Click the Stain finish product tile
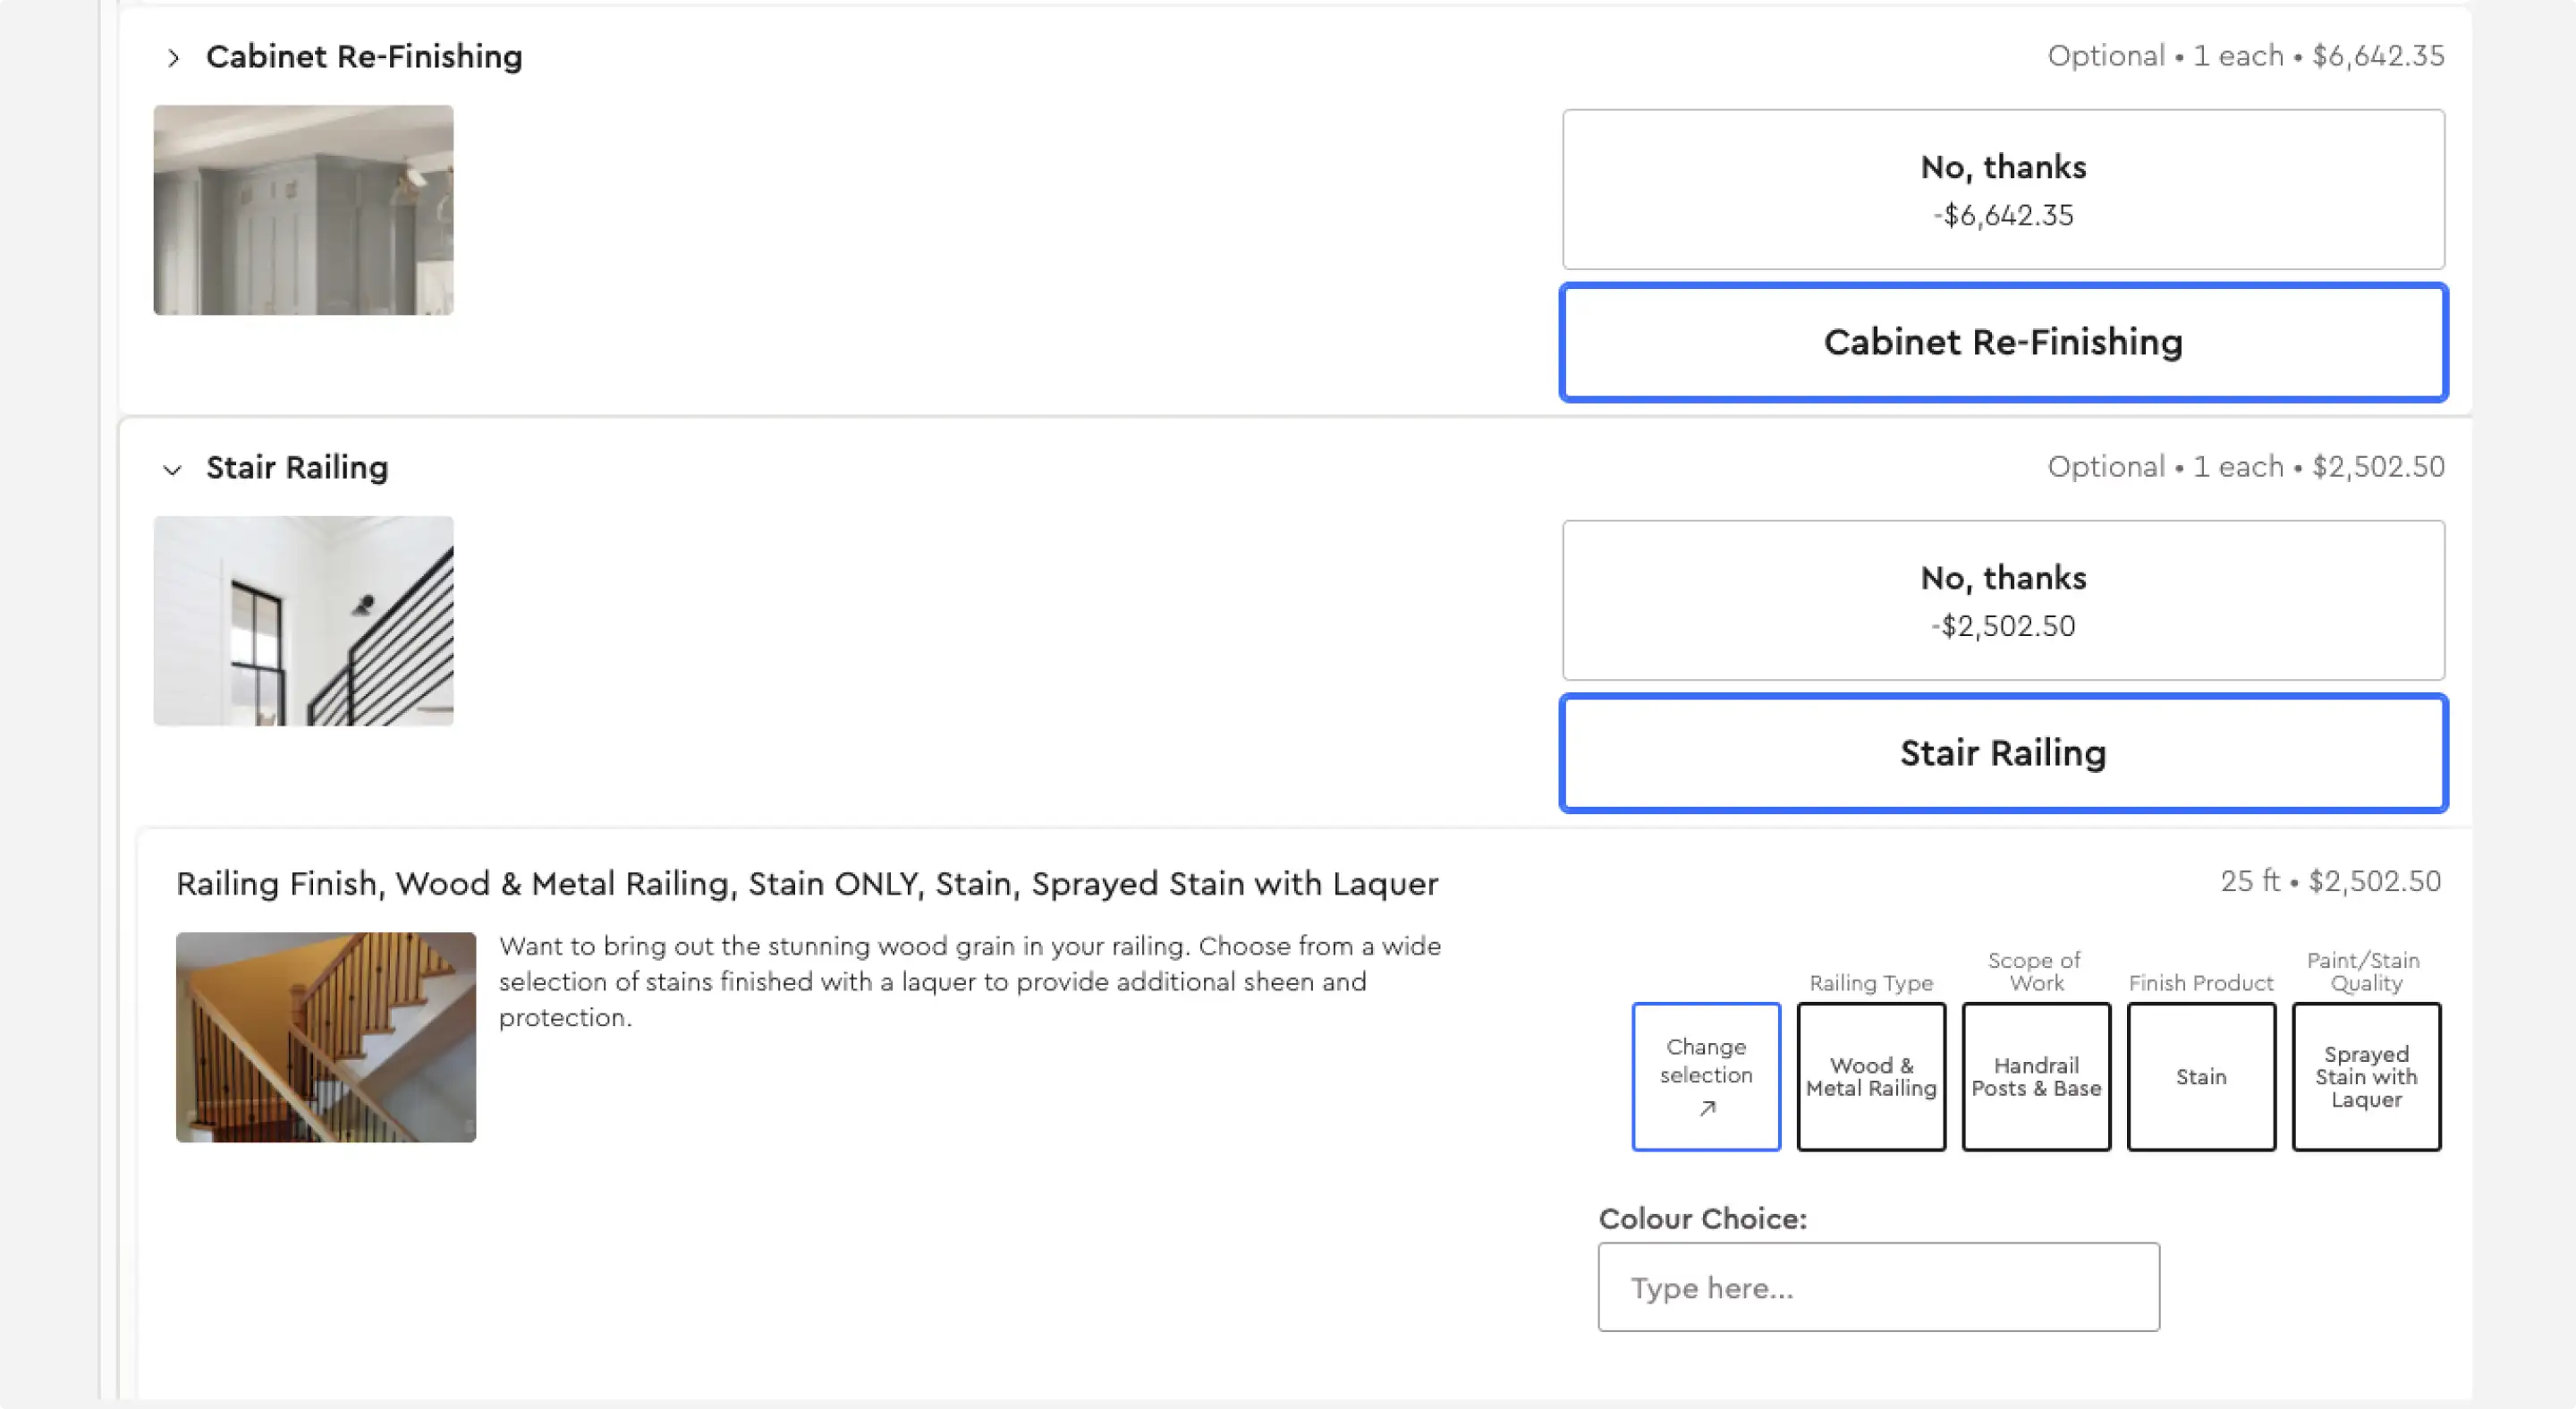2576x1409 pixels. pos(2201,1076)
